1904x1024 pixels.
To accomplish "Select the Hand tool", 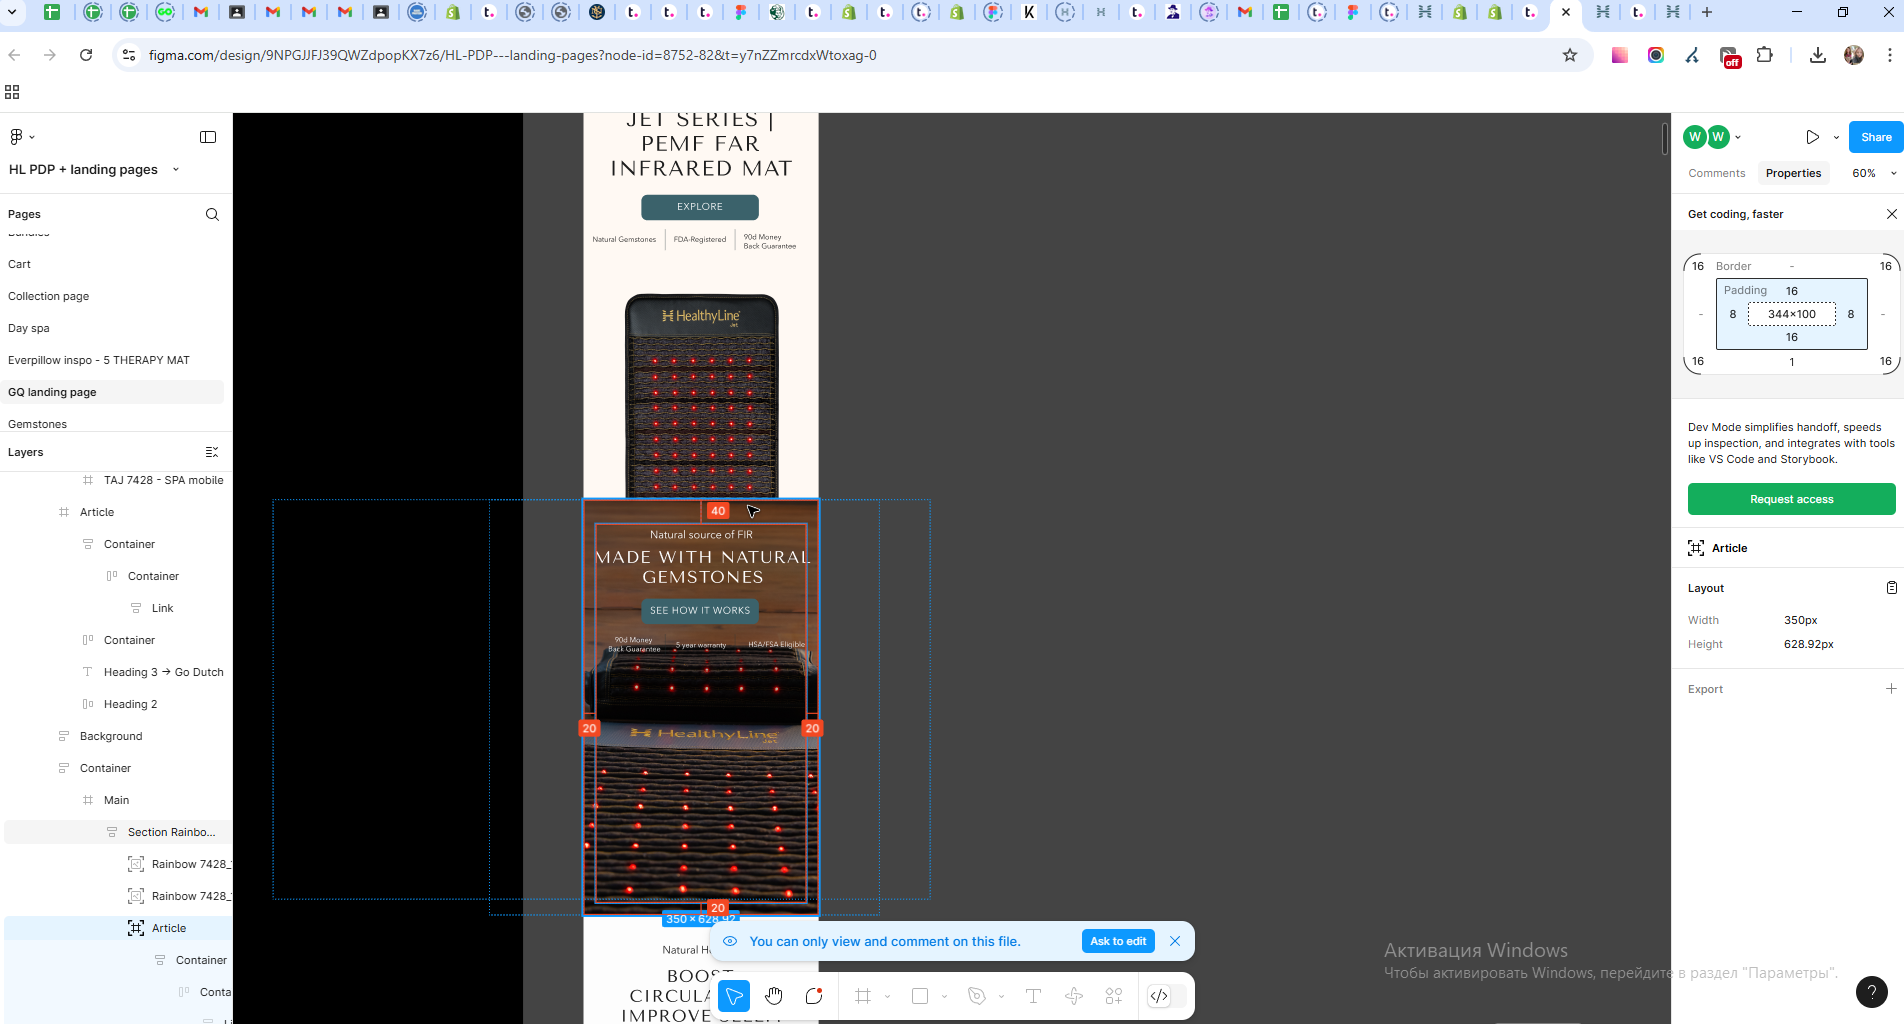I will click(x=774, y=996).
